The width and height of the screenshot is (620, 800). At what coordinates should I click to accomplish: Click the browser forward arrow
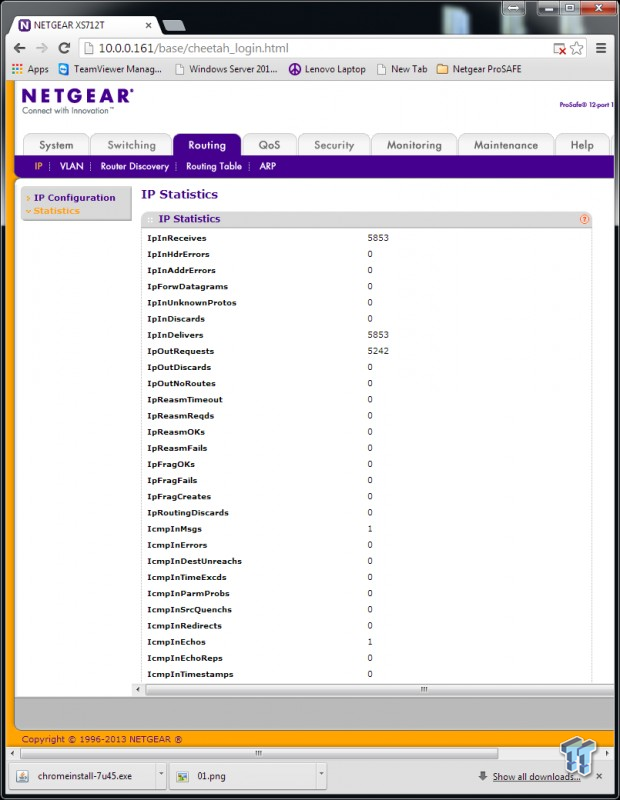tap(42, 48)
